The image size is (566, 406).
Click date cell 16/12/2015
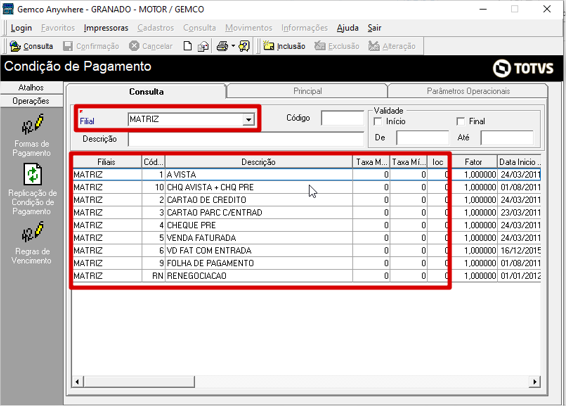520,250
